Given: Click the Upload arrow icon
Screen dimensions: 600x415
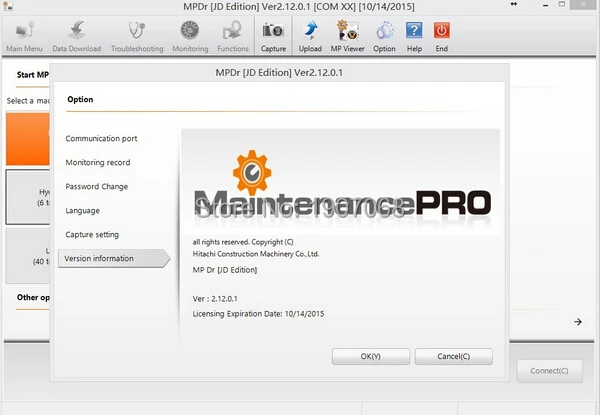Looking at the screenshot, I should click(310, 37).
